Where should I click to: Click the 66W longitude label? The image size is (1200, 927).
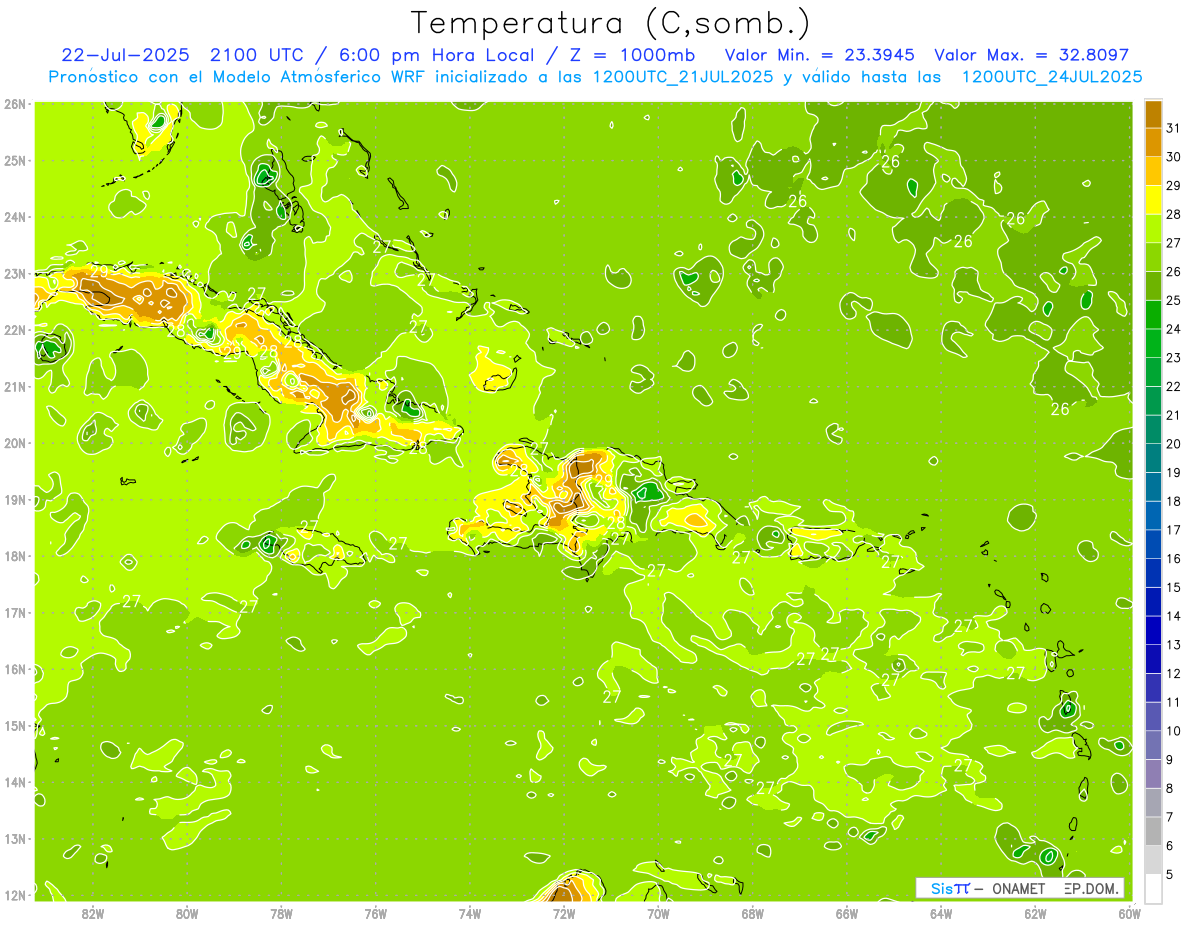(846, 914)
